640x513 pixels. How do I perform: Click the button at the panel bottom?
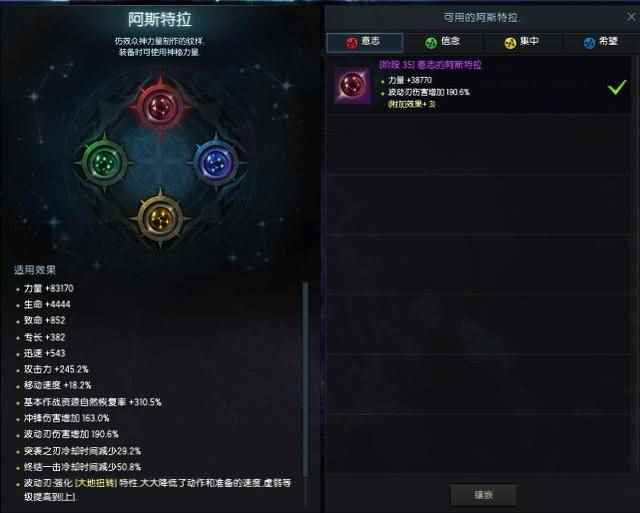click(483, 495)
